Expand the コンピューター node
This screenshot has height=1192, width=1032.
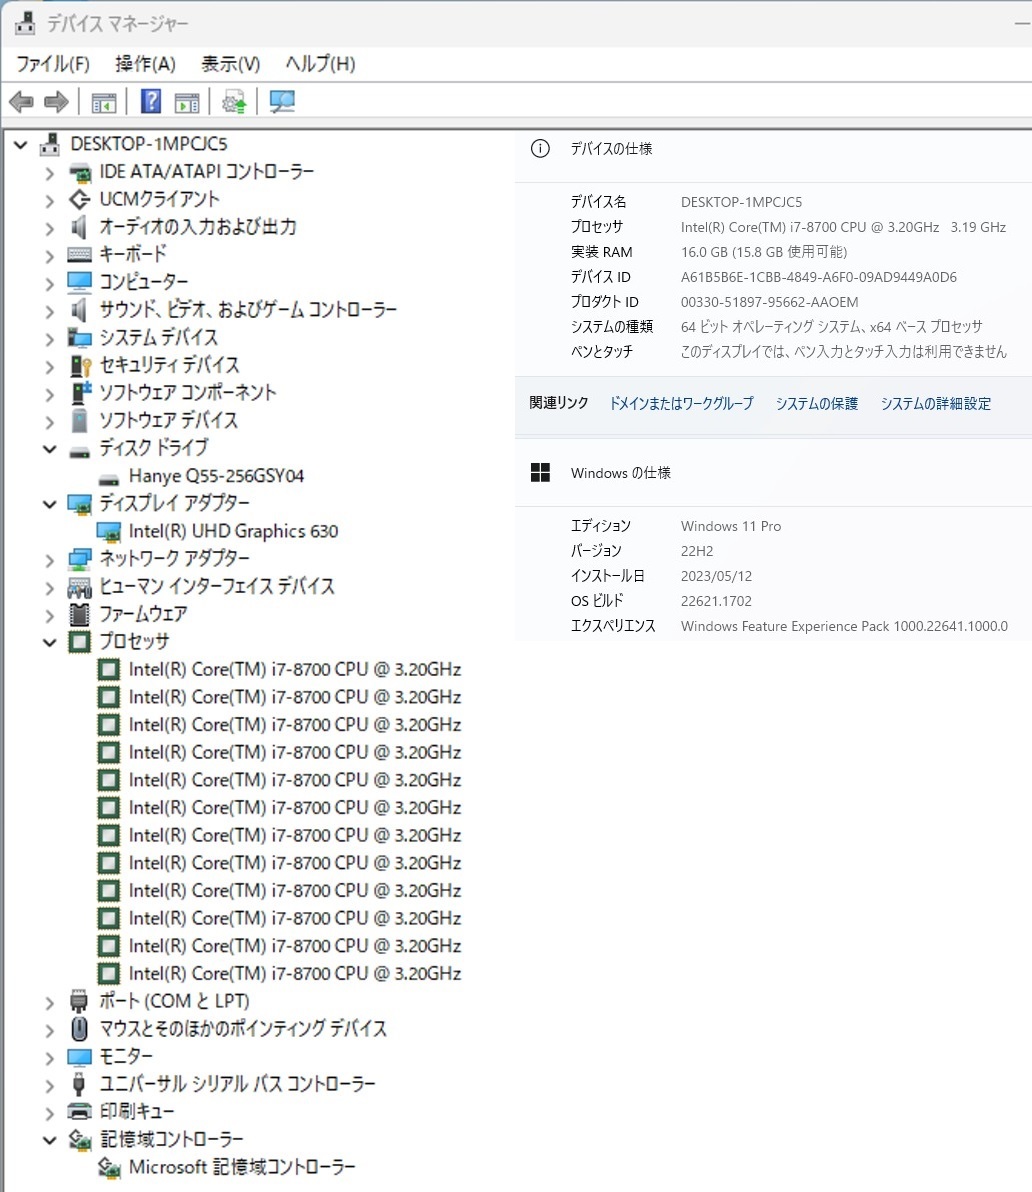coord(49,284)
